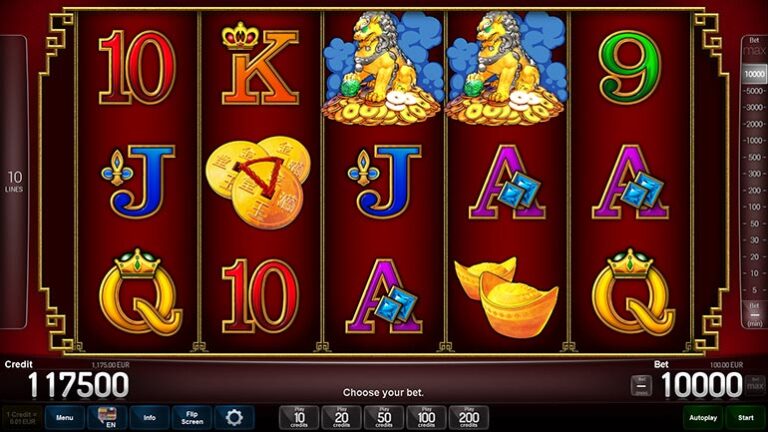Open the settings gear icon
Image resolution: width=768 pixels, height=432 pixels.
click(x=234, y=418)
